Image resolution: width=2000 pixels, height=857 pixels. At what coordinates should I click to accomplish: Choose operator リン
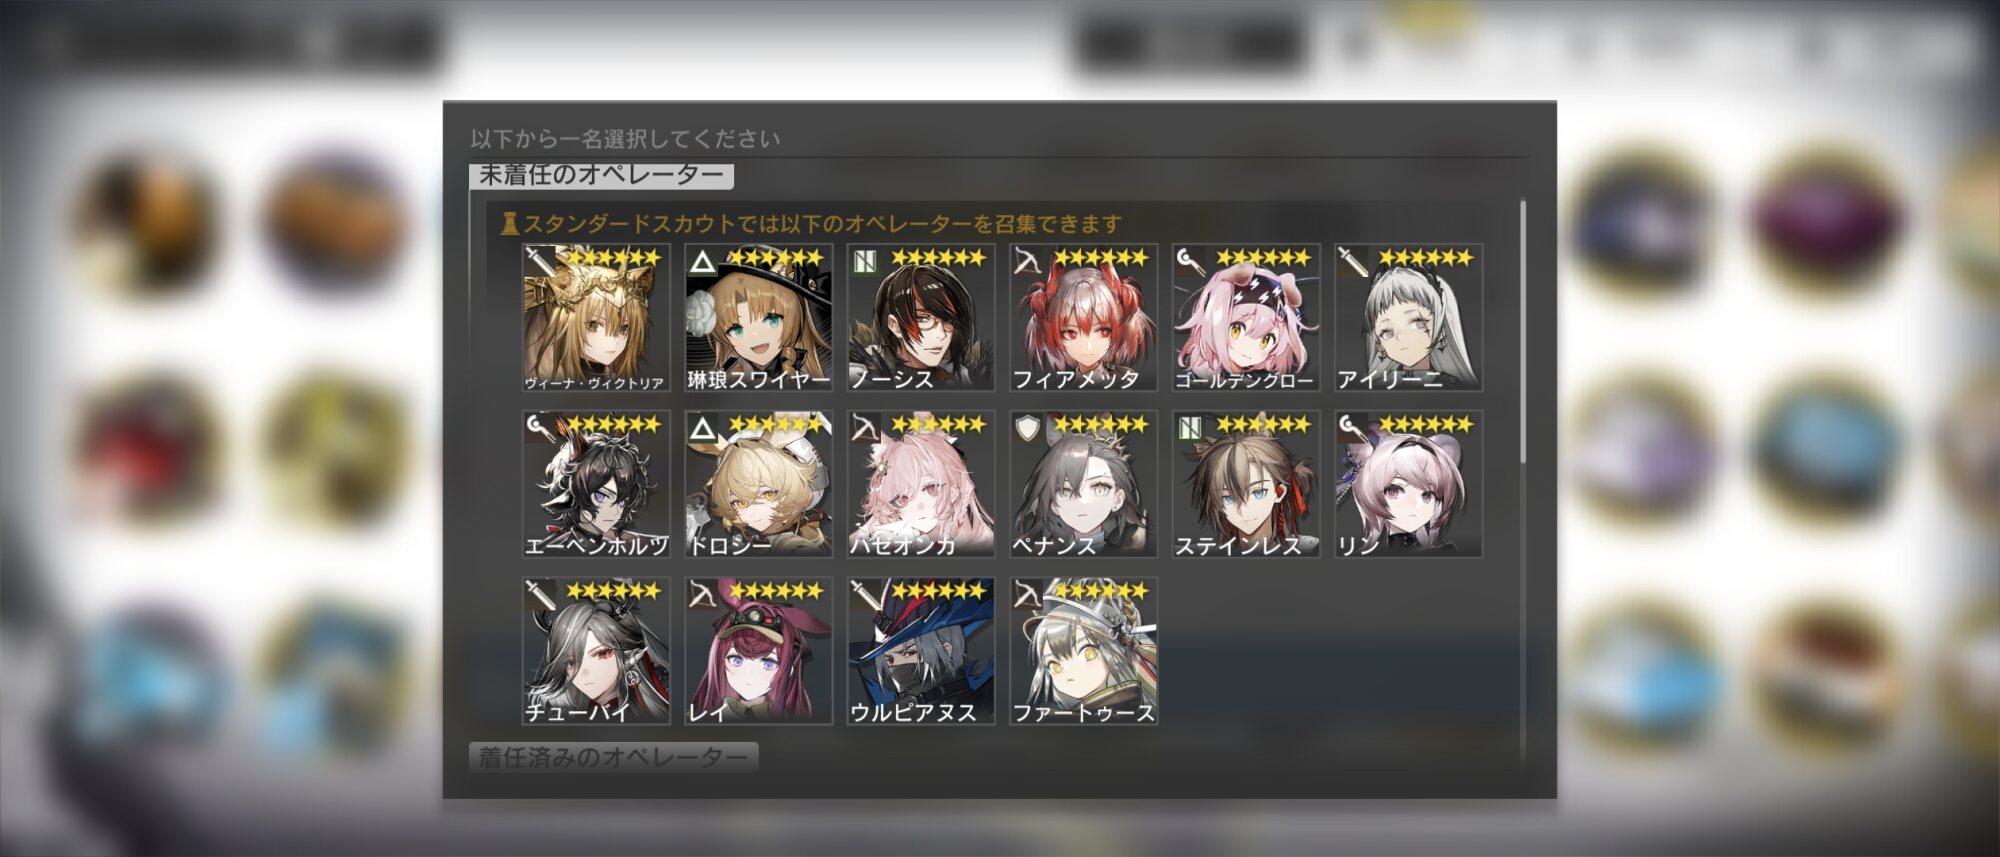1408,484
